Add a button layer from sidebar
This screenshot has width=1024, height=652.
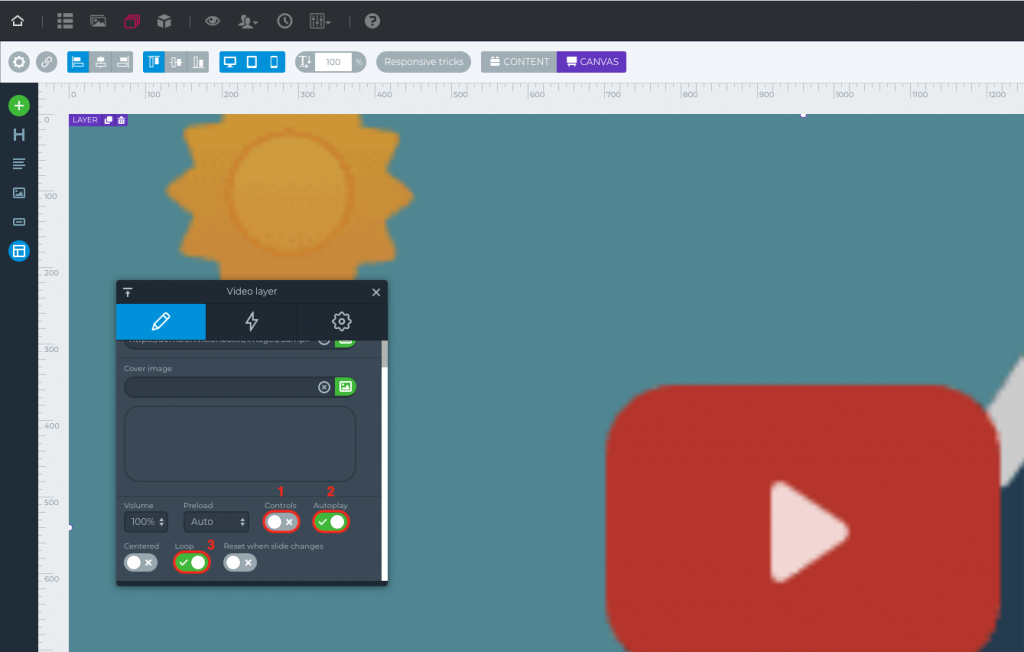click(19, 222)
